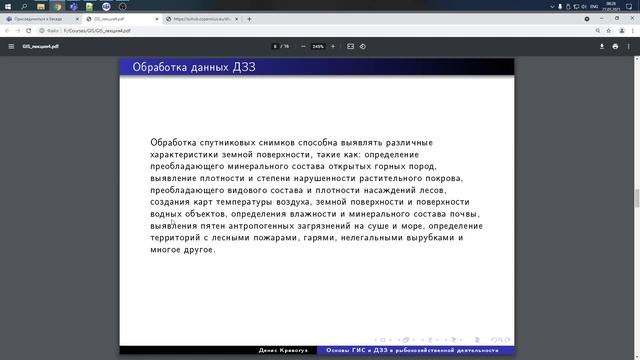This screenshot has height=360, width=640.
Task: Go forward in browser history
Action: pos(18,31)
